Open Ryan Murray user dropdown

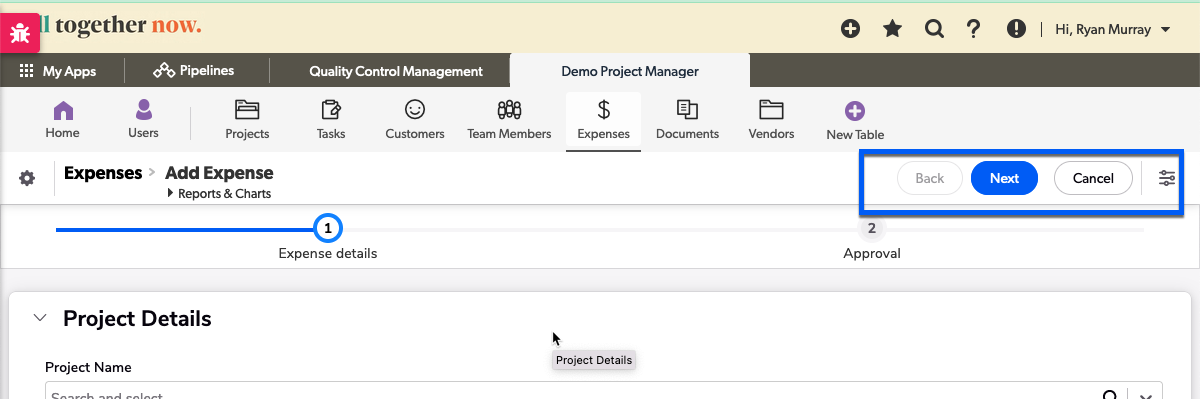(x=1113, y=30)
